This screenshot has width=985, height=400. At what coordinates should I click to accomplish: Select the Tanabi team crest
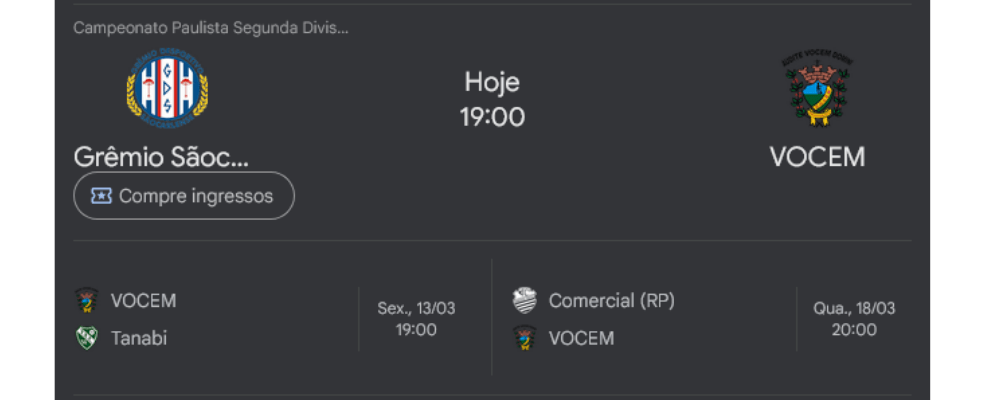tap(87, 338)
